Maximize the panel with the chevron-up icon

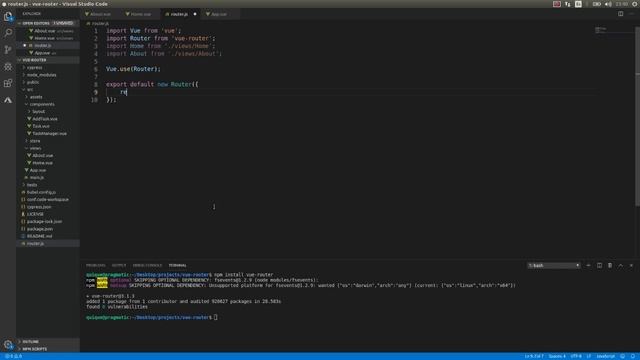point(620,265)
